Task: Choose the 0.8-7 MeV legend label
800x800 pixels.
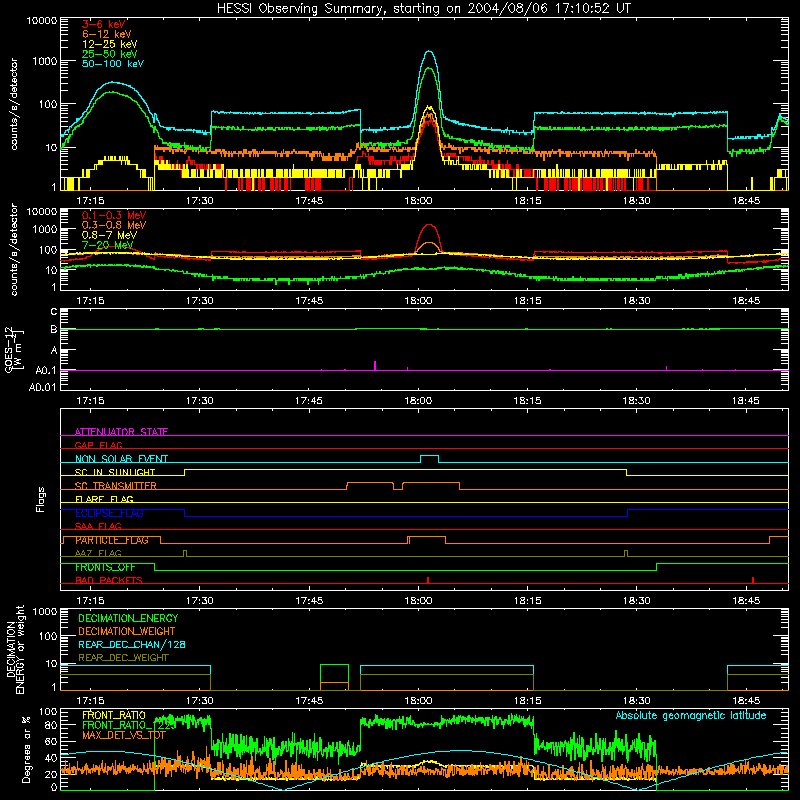Action: (x=109, y=235)
